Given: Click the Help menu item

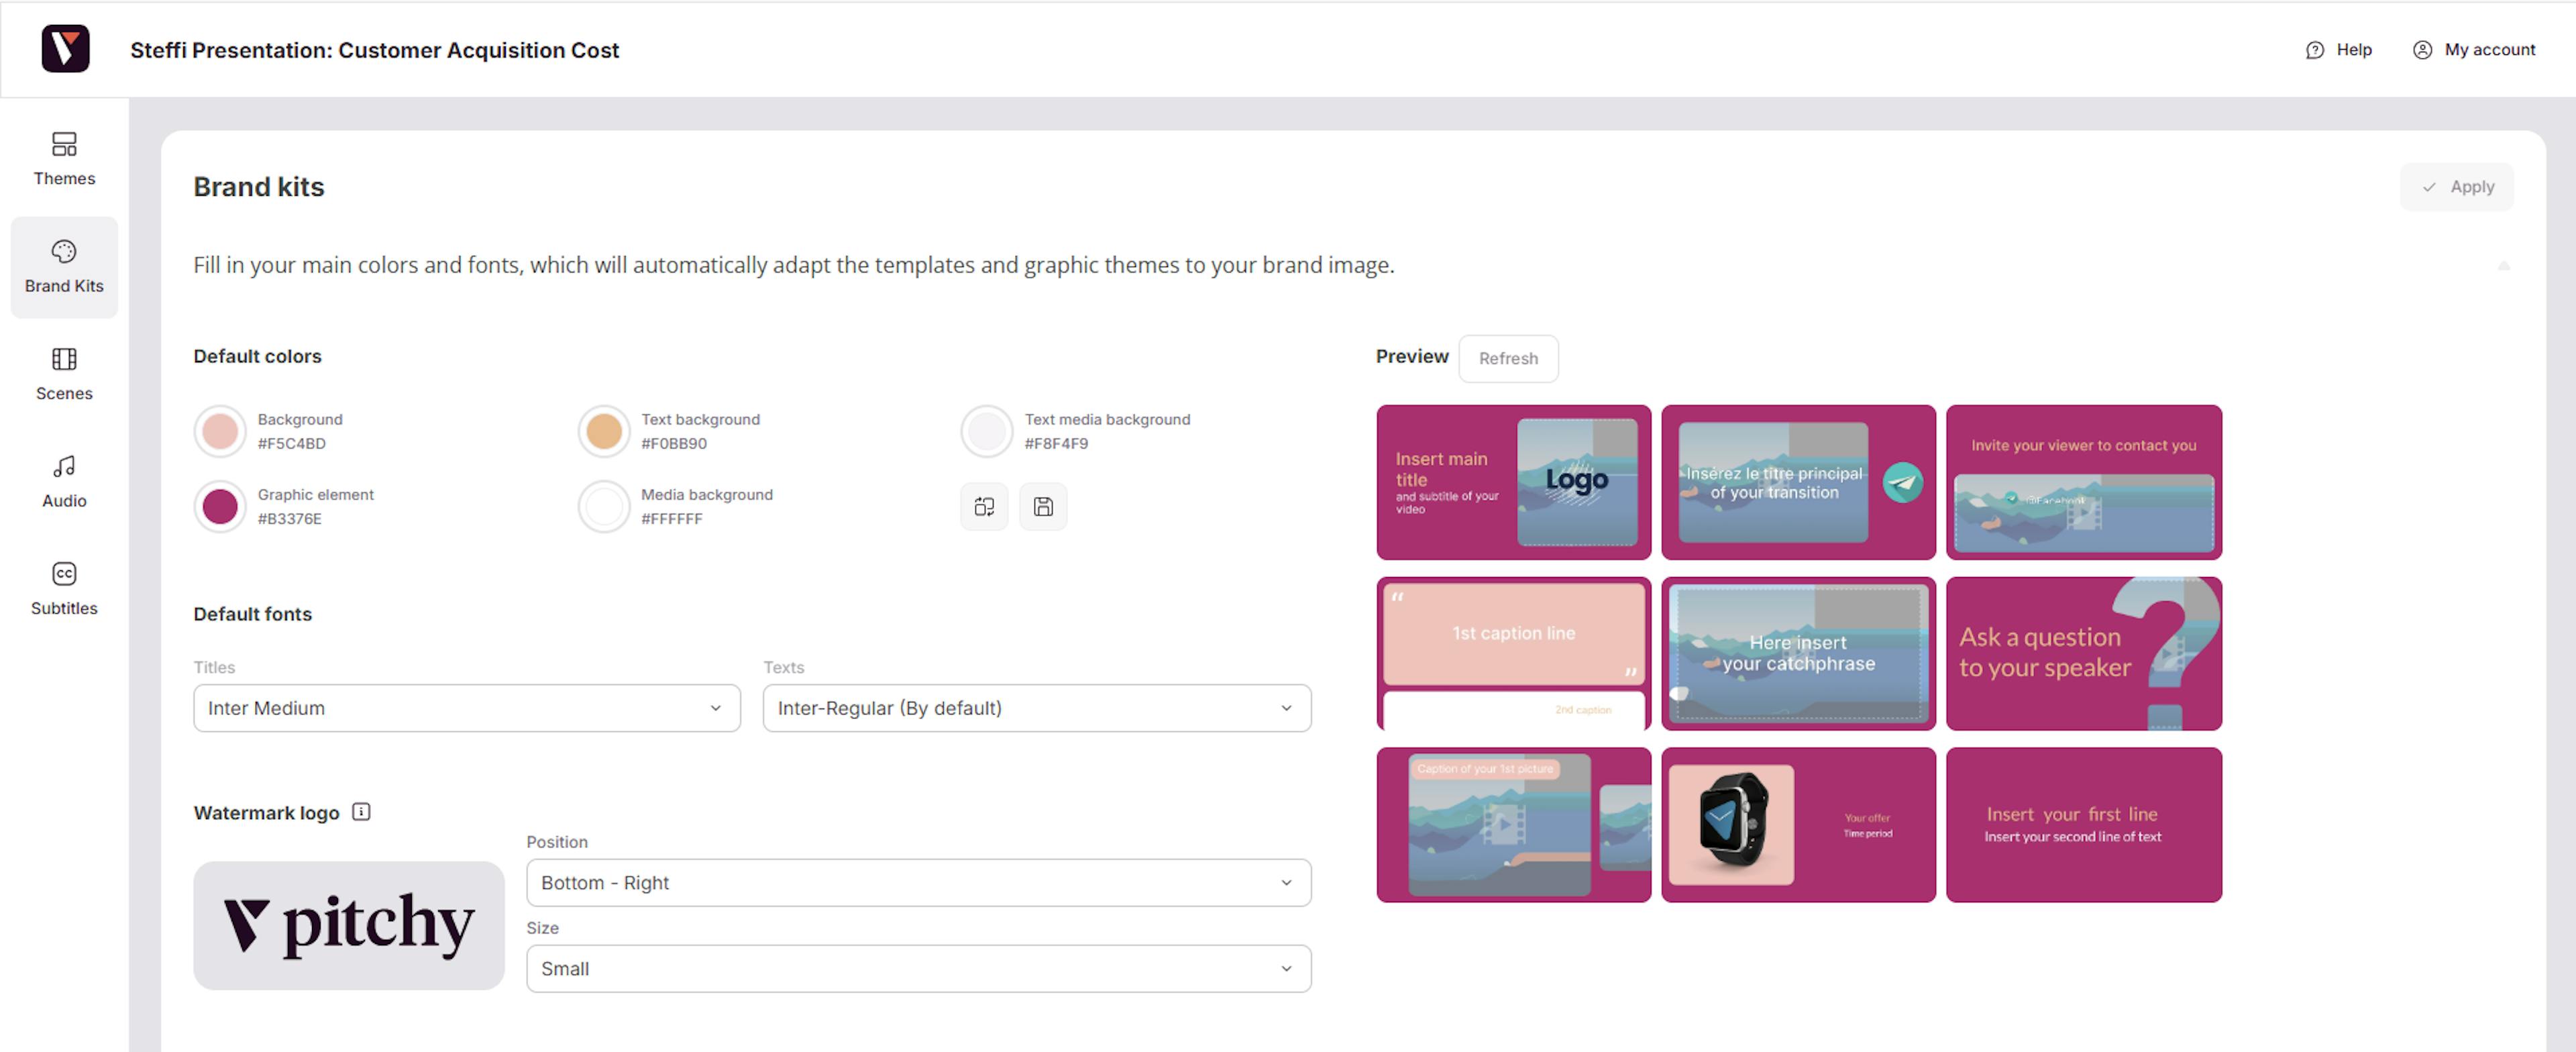Looking at the screenshot, I should tap(2339, 49).
